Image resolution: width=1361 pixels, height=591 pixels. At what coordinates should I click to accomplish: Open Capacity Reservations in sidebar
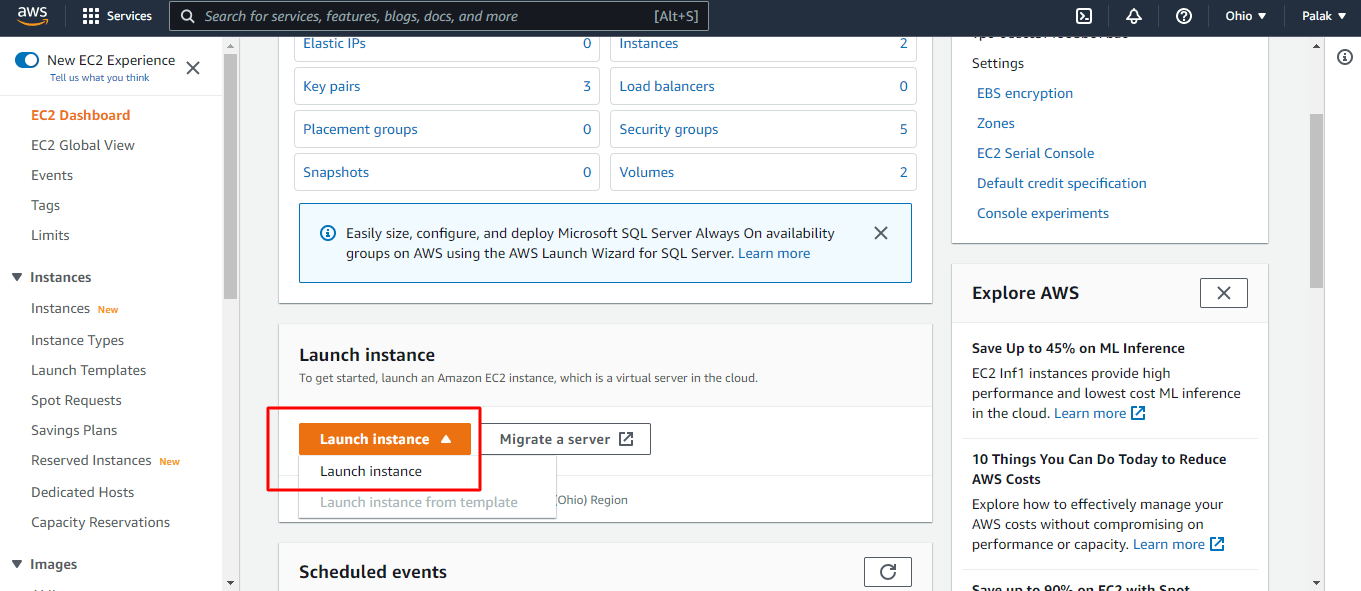101,522
